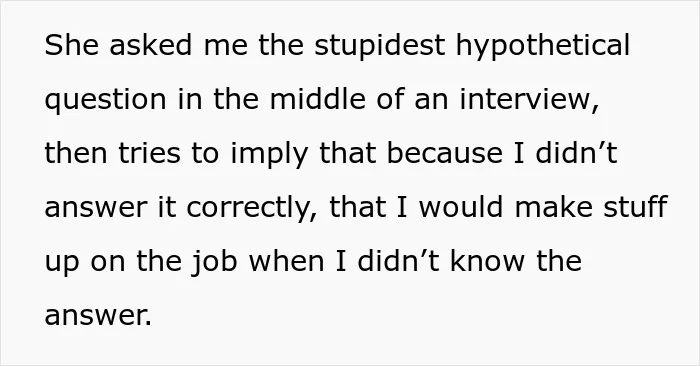Click the word "job" in the paragraph

pos(214,262)
